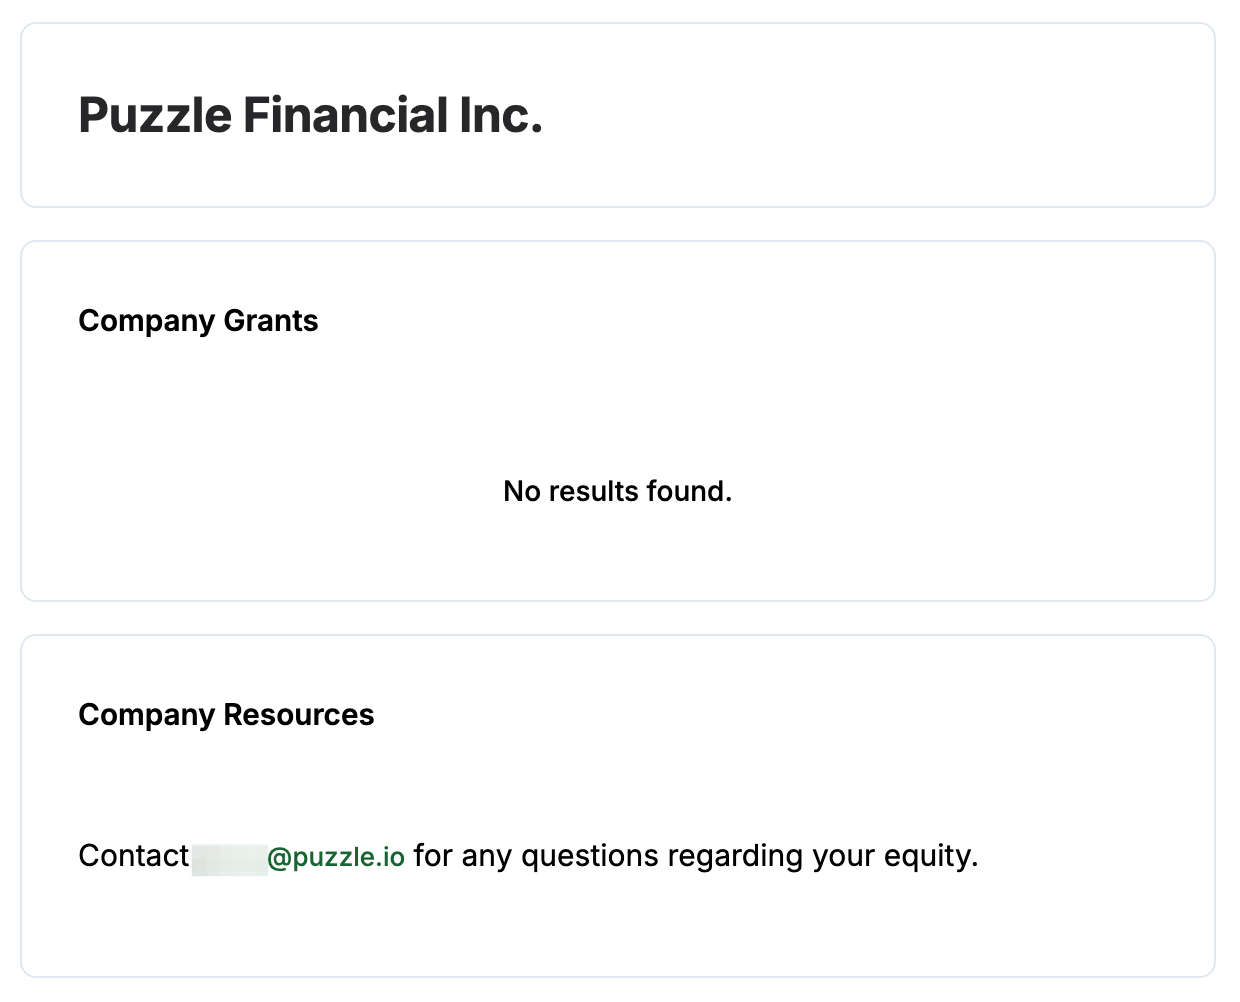Click the word Contact in resources
This screenshot has width=1240, height=1002.
133,856
